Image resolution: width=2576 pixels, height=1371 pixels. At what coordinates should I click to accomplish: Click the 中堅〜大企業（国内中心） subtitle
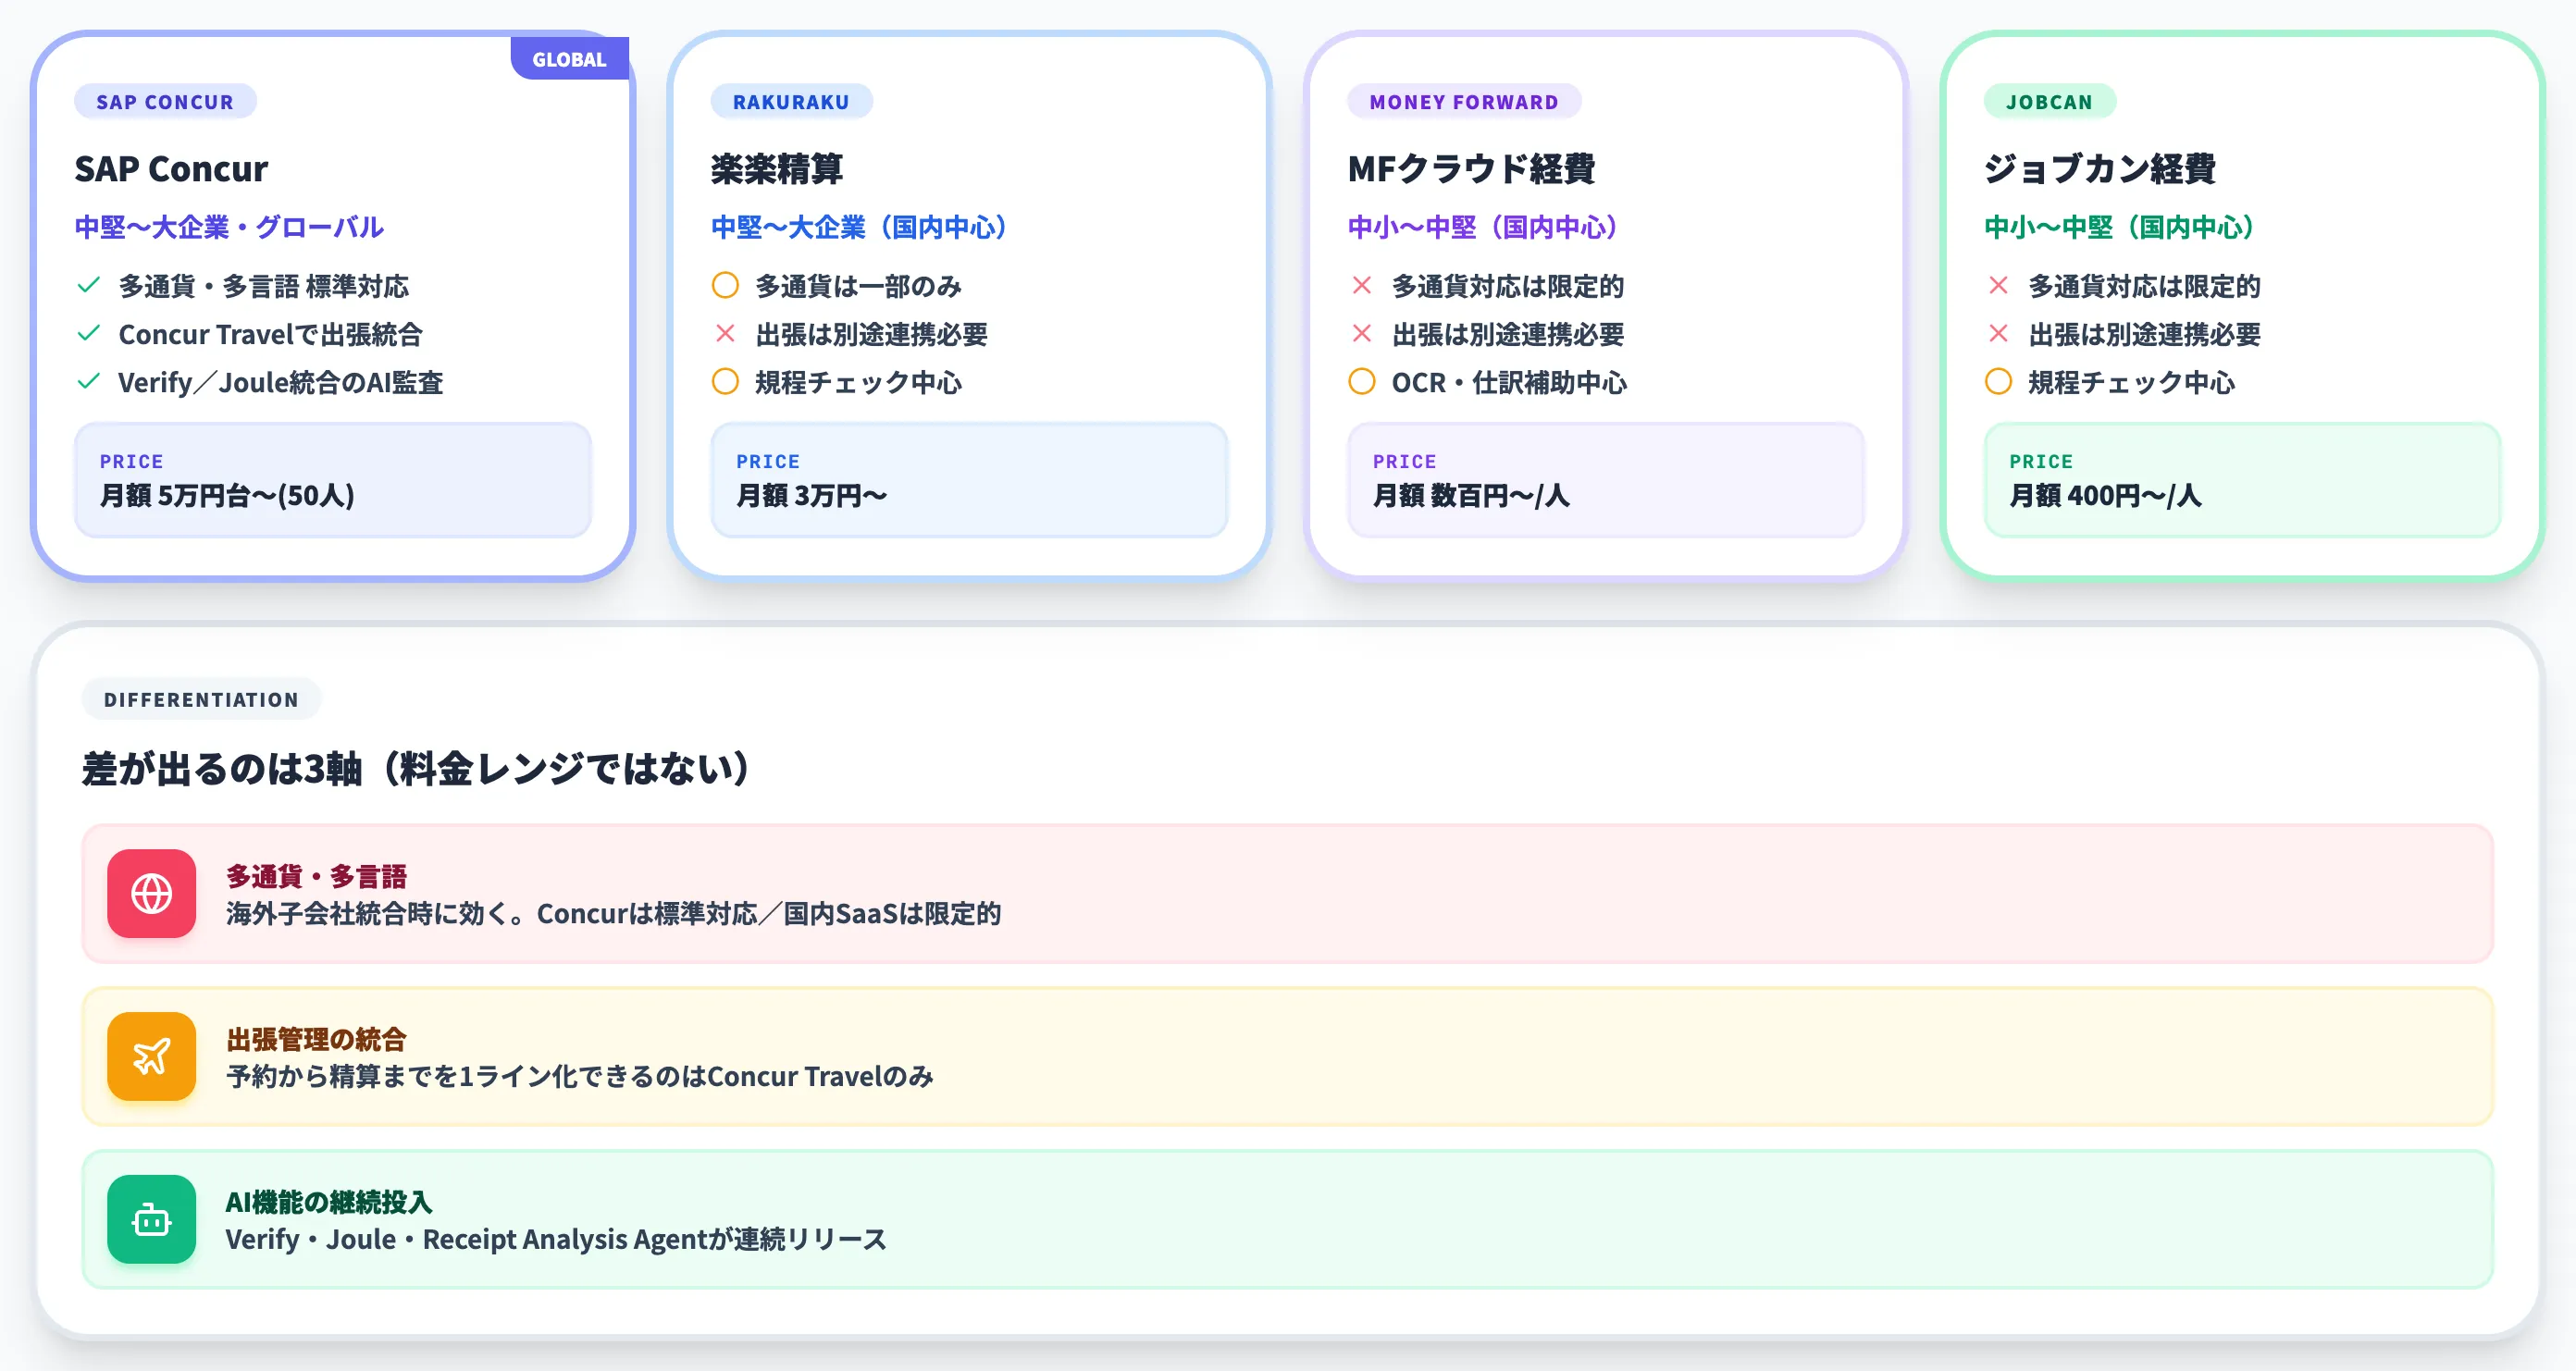pyautogui.click(x=858, y=227)
